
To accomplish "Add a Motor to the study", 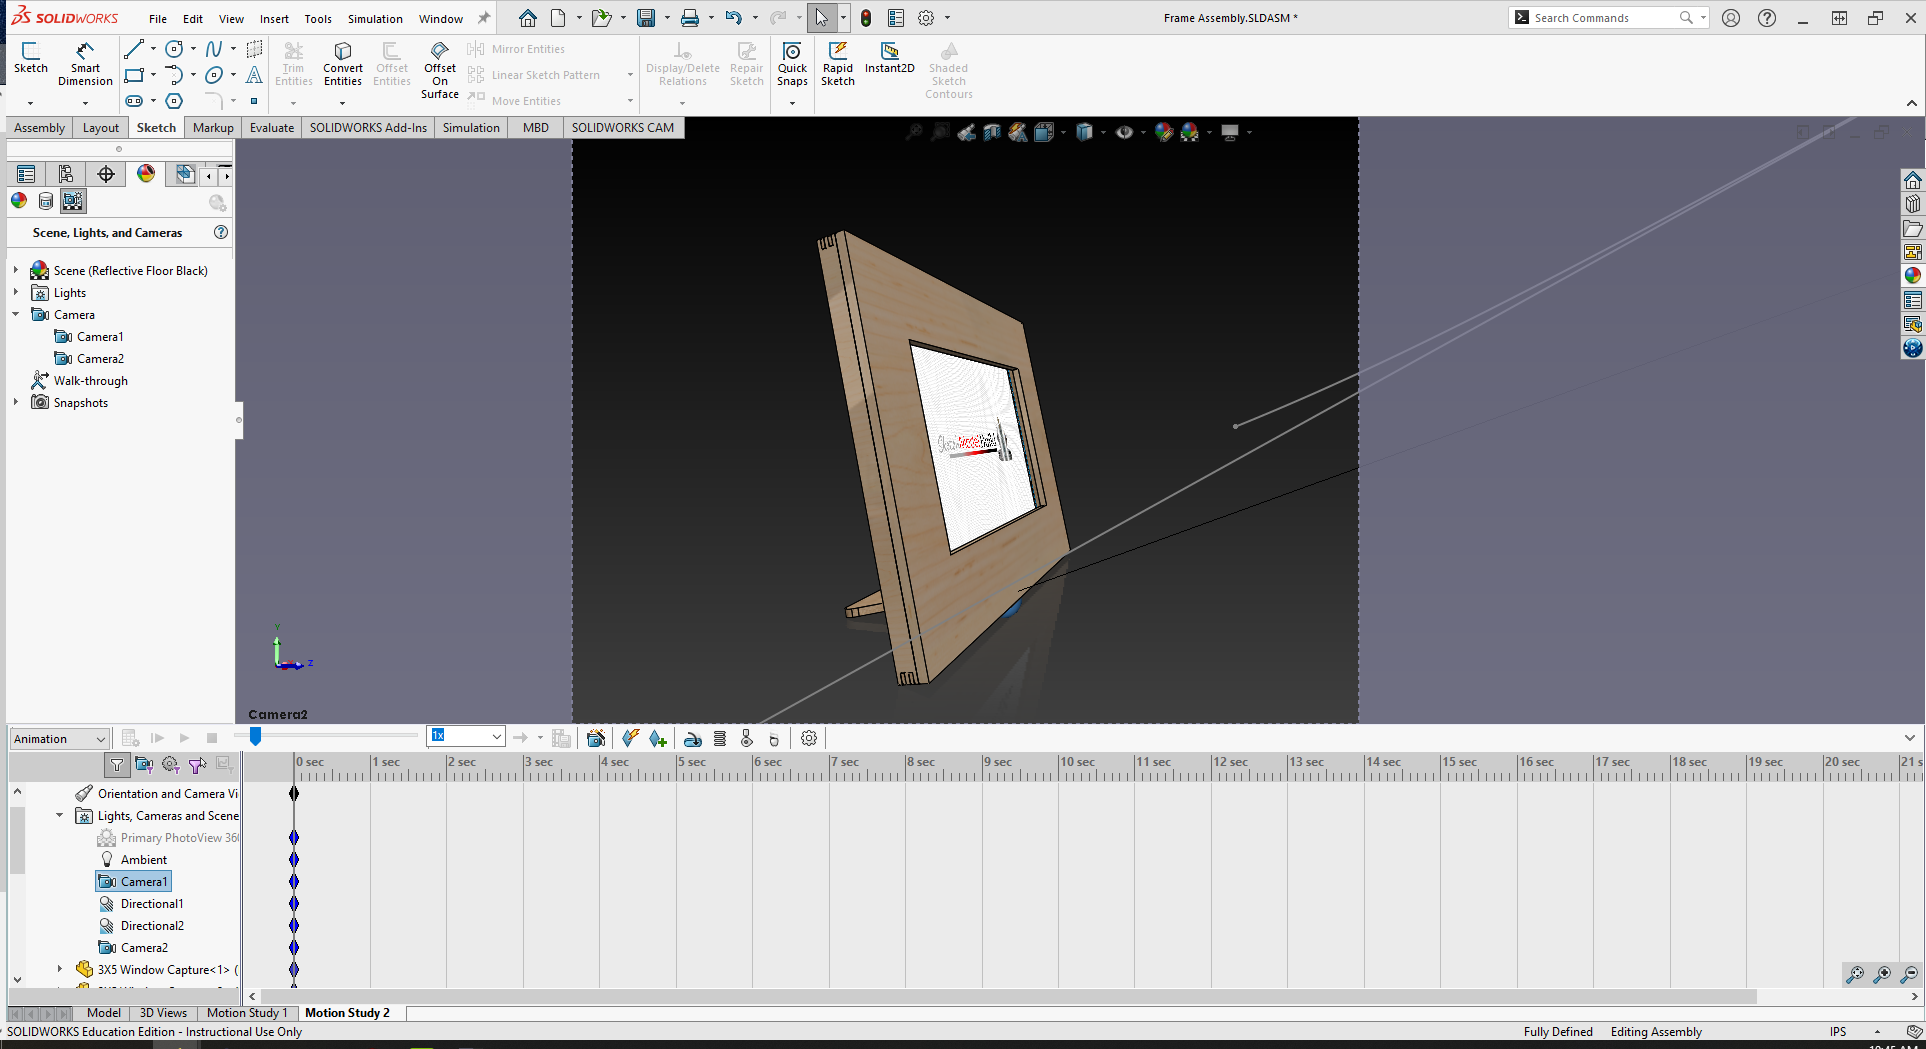I will [692, 738].
